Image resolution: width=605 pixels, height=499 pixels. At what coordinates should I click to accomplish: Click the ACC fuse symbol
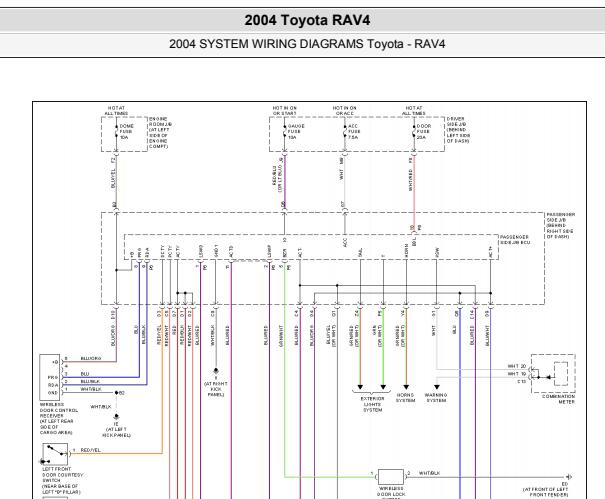345,132
